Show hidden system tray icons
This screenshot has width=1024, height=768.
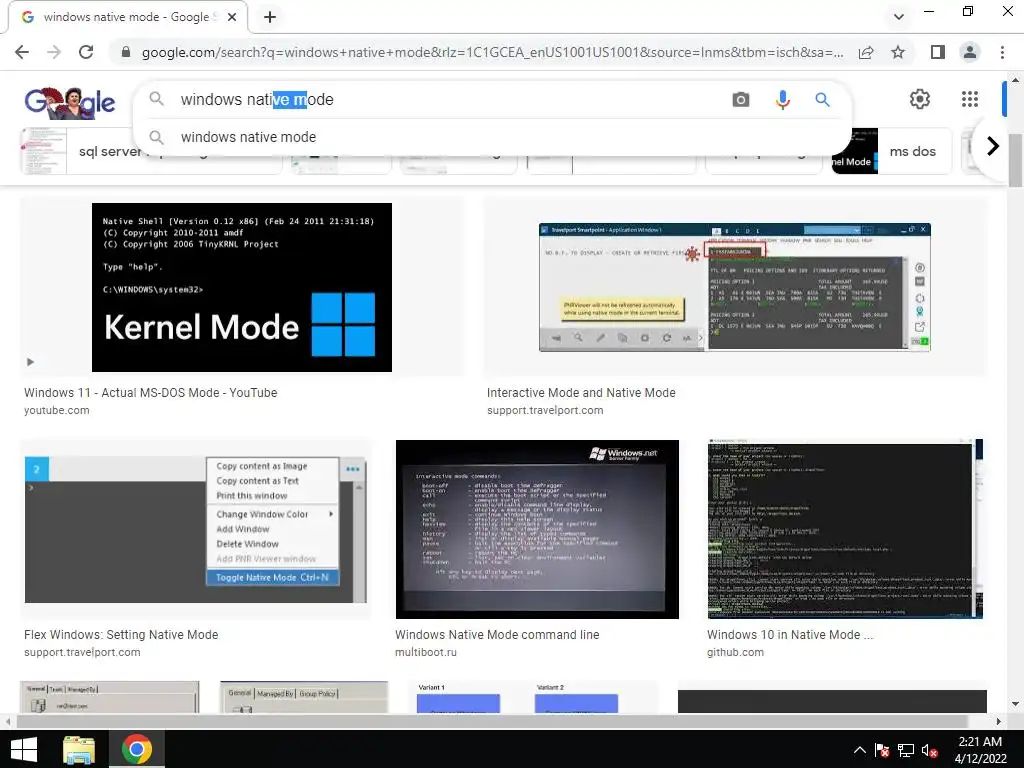pyautogui.click(x=860, y=750)
